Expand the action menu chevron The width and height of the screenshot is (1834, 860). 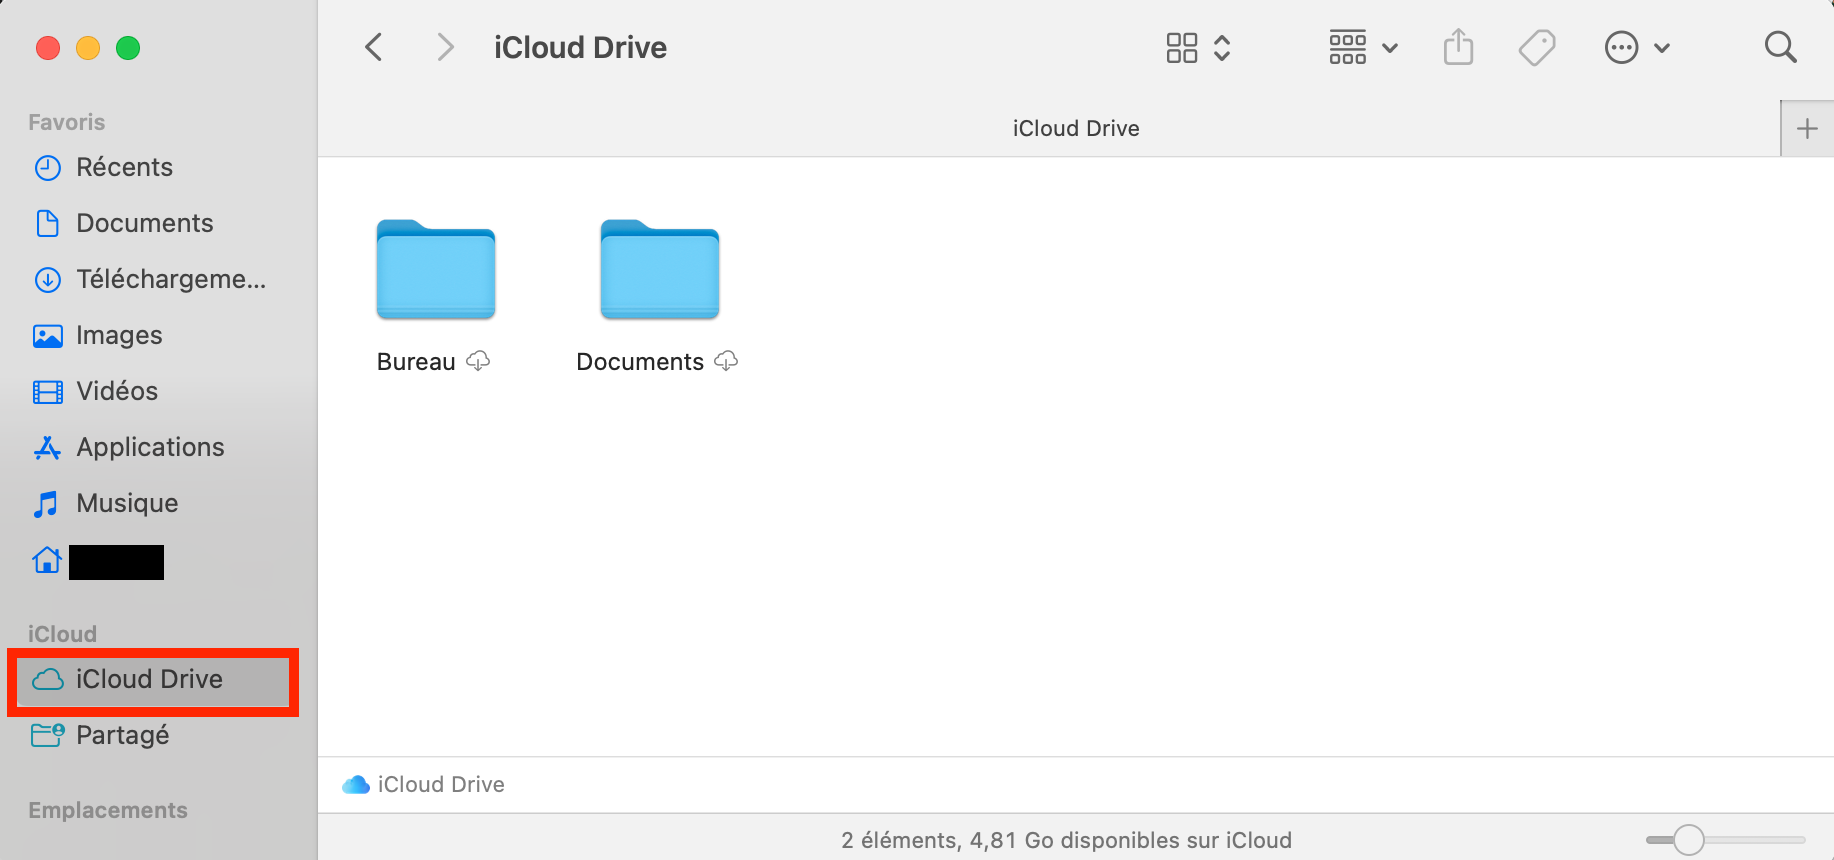[x=1662, y=48]
